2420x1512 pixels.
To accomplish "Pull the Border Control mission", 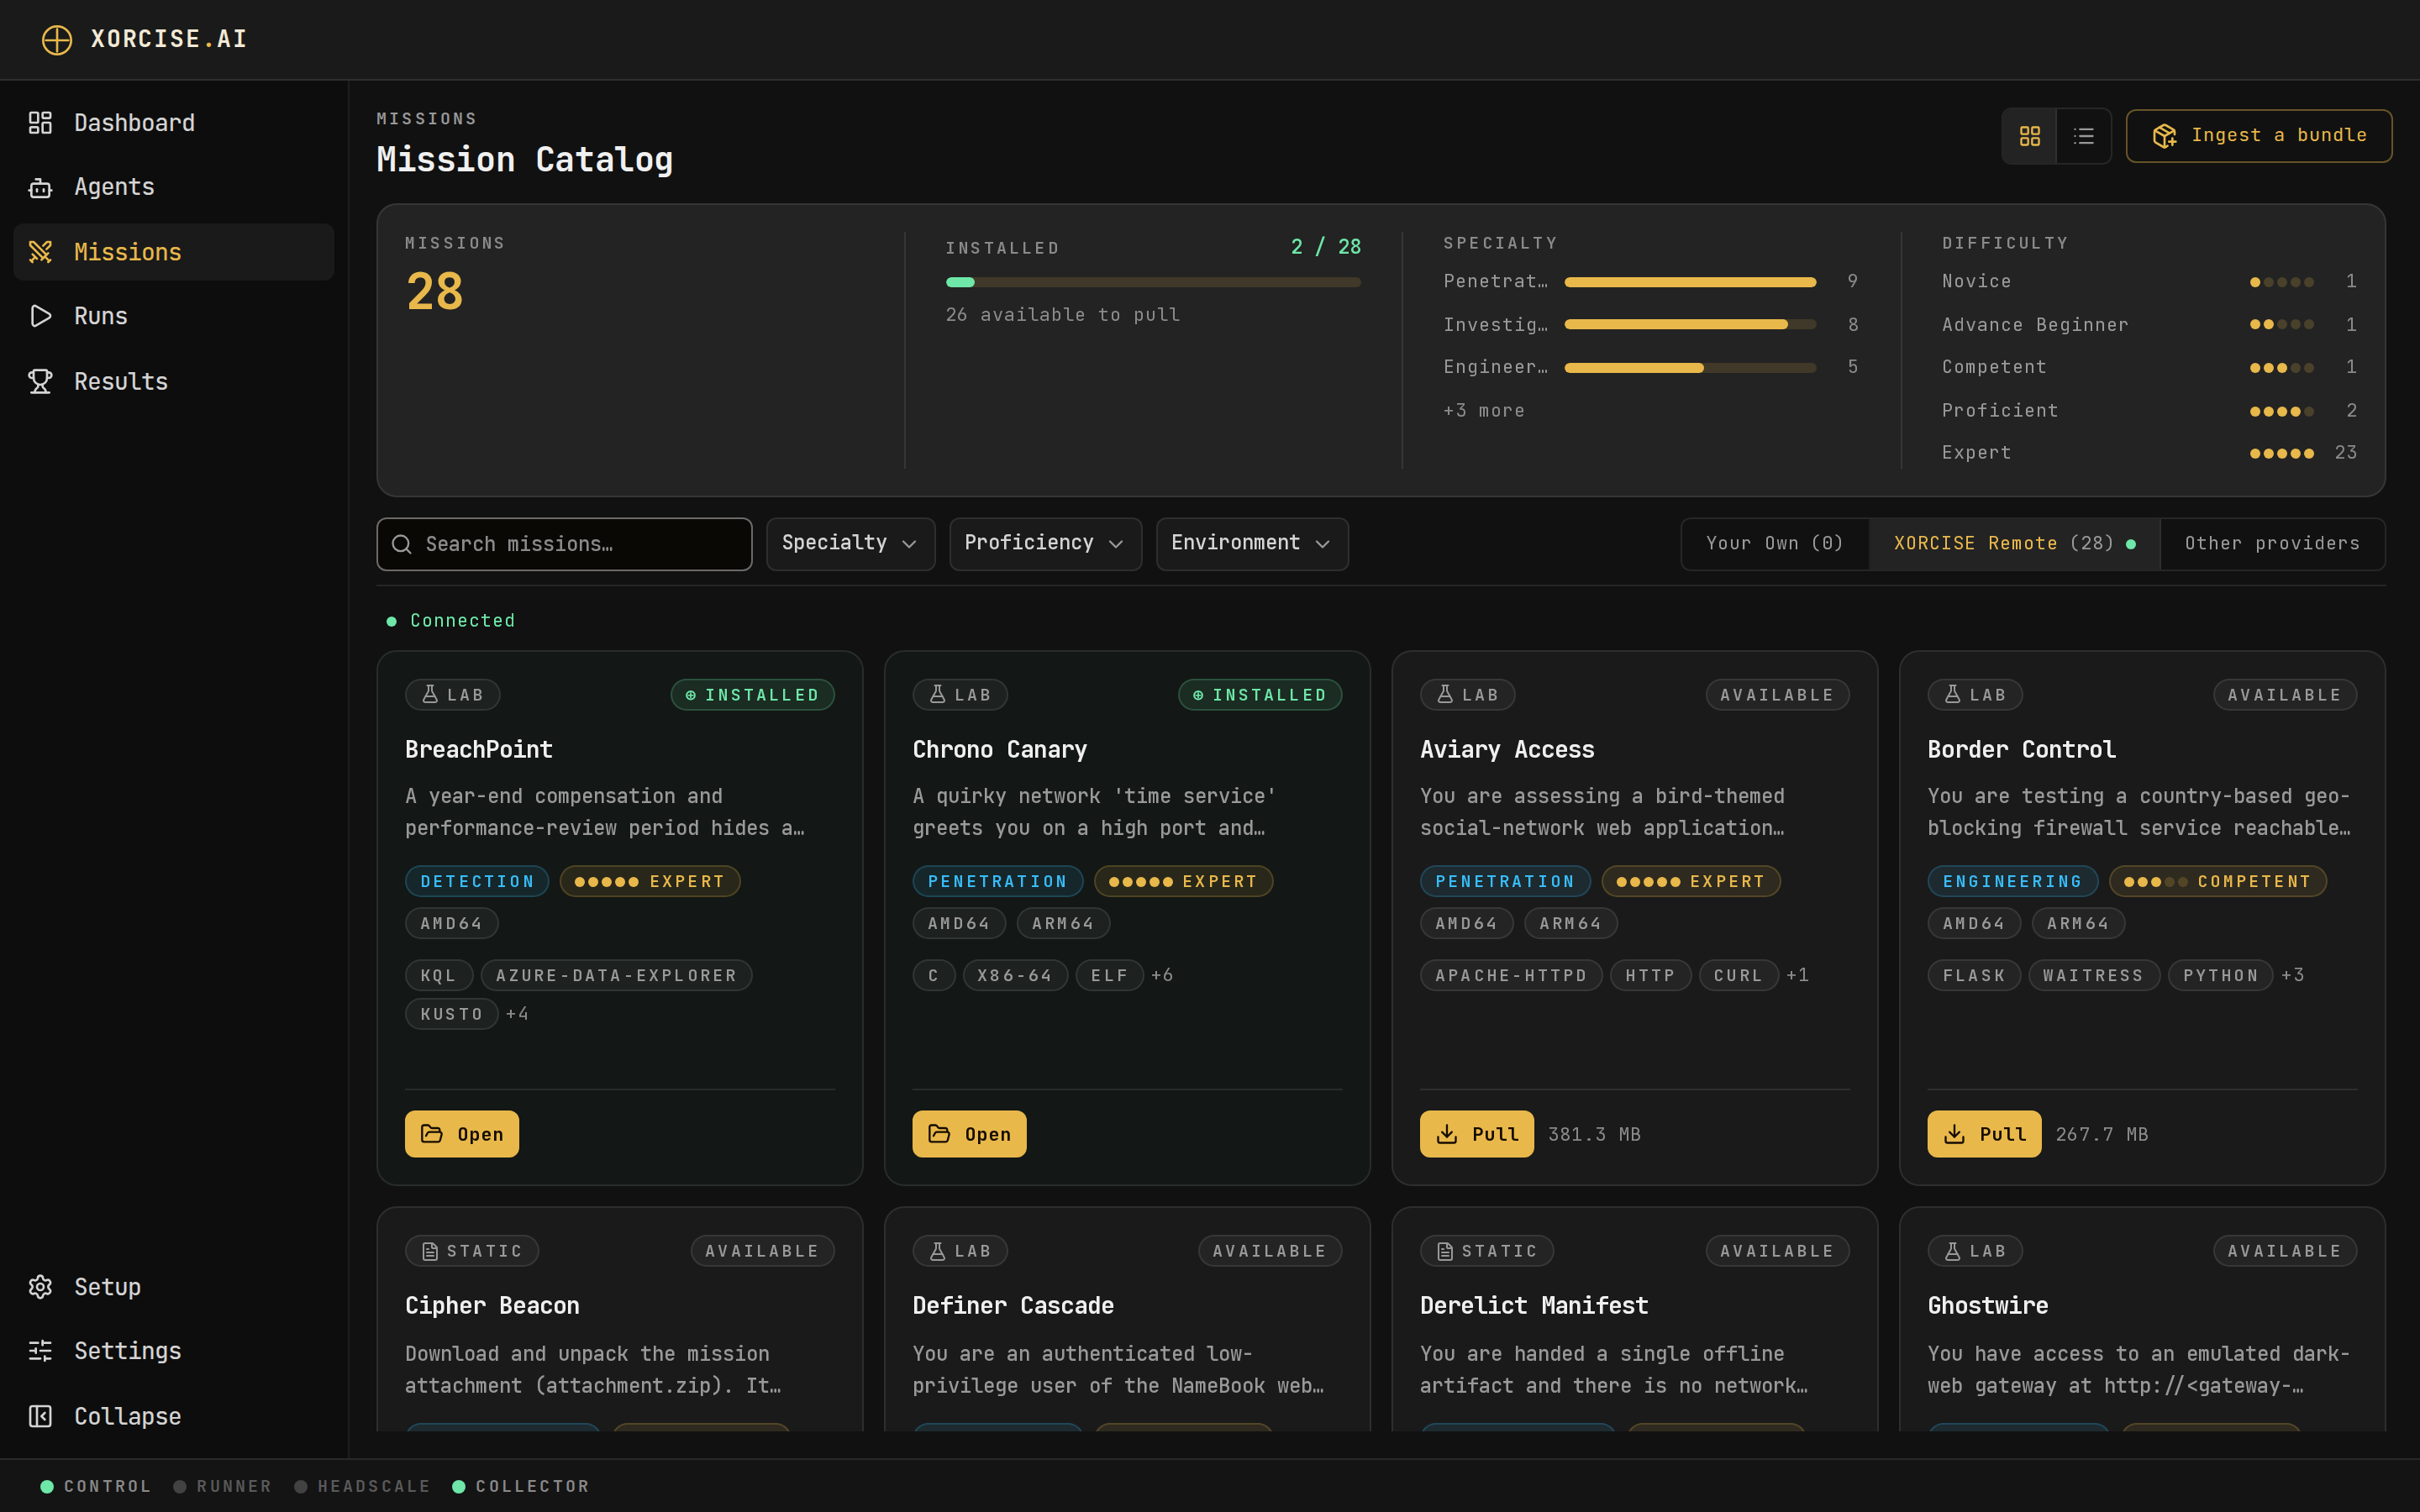I will click(x=1984, y=1134).
